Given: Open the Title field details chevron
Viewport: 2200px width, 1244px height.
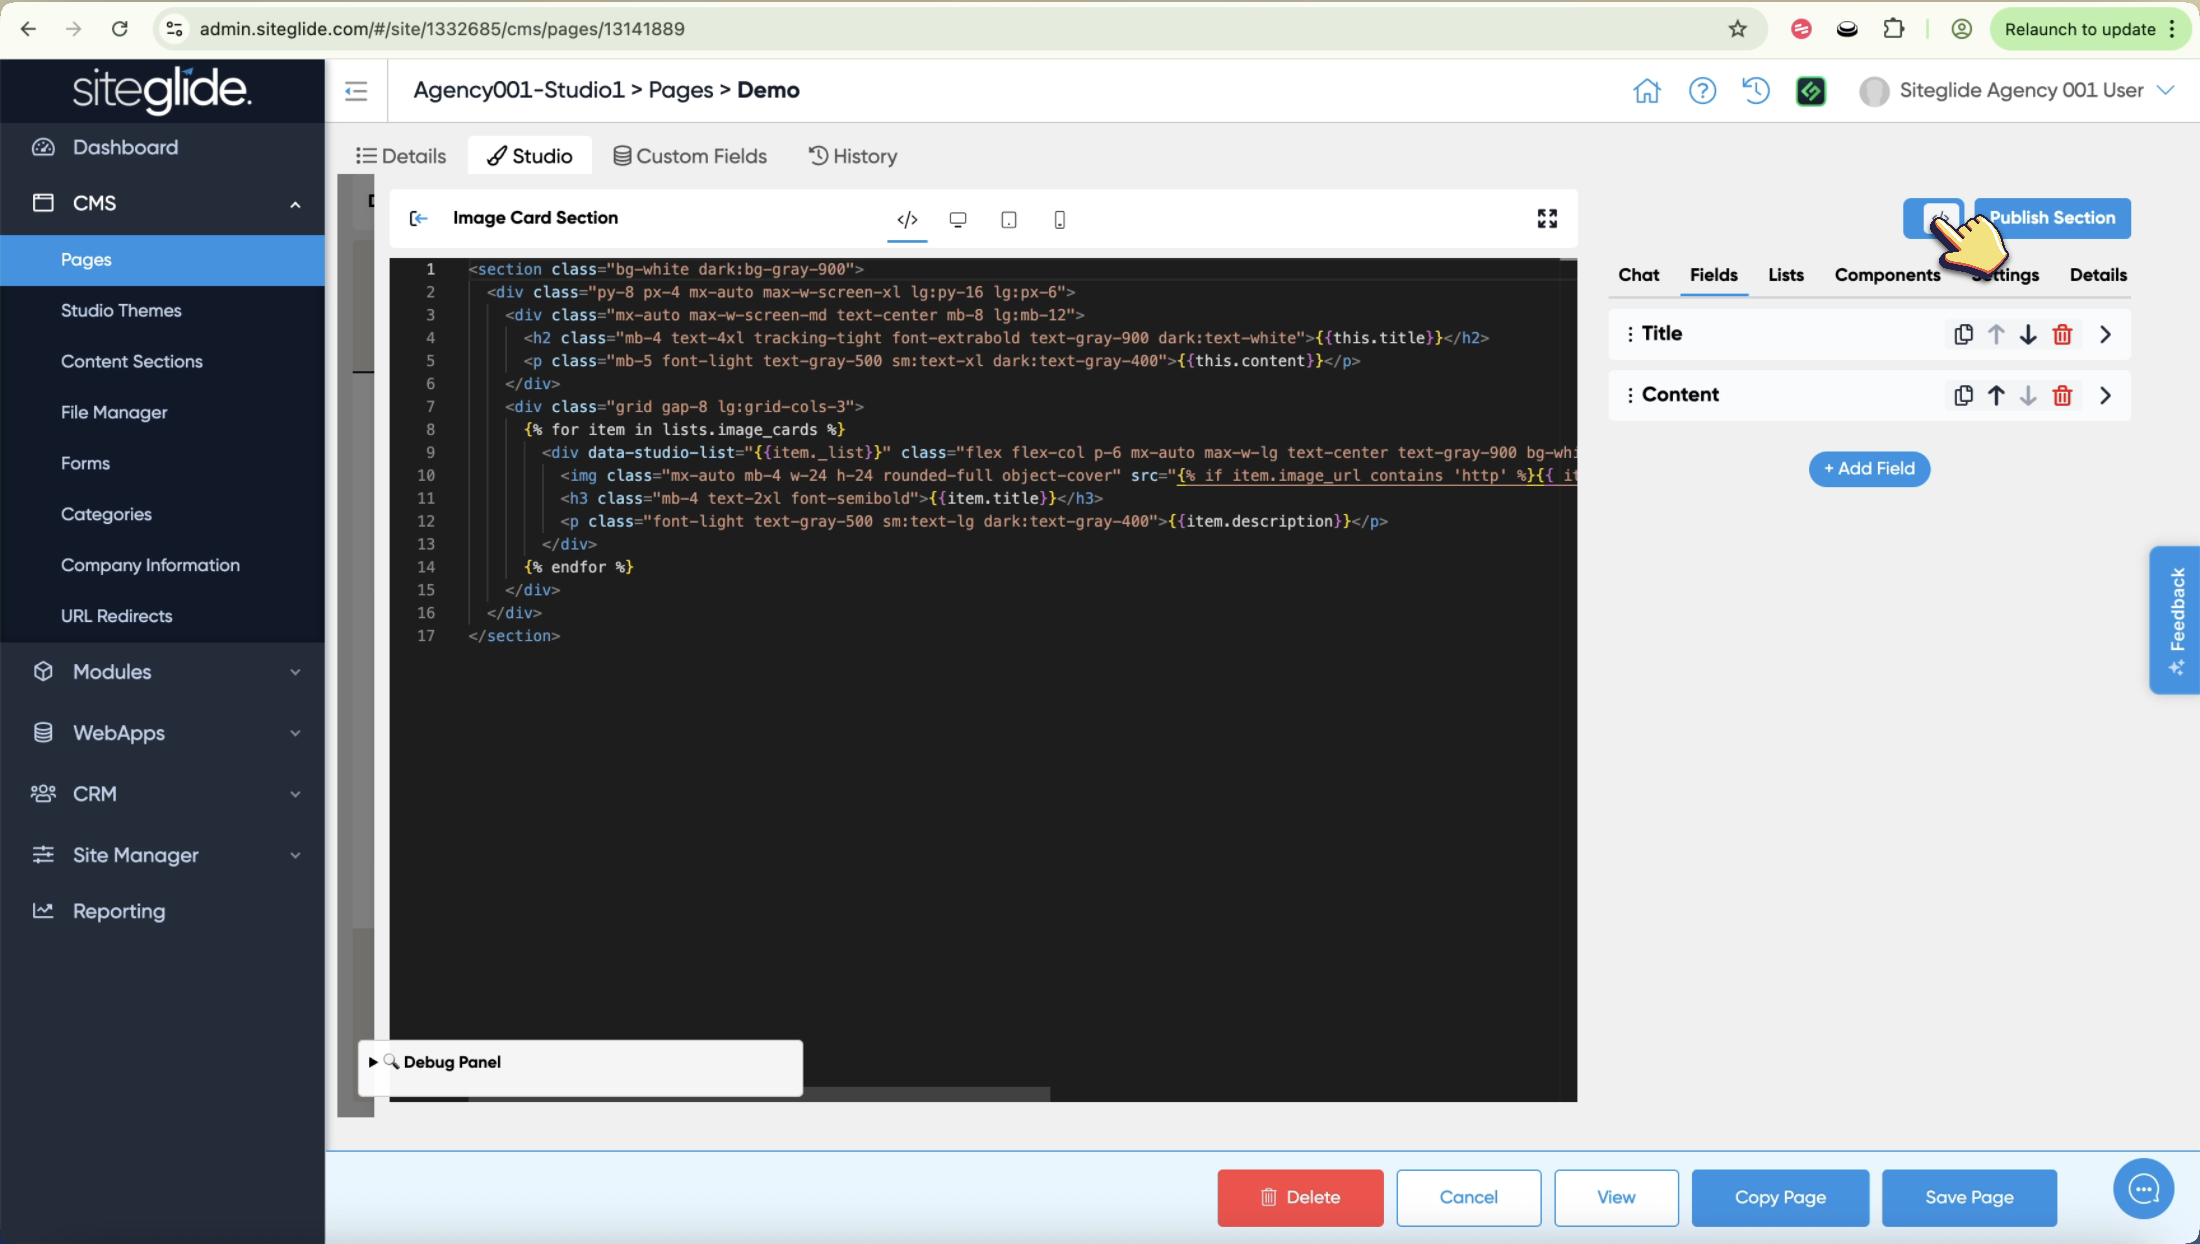Looking at the screenshot, I should pyautogui.click(x=2105, y=335).
